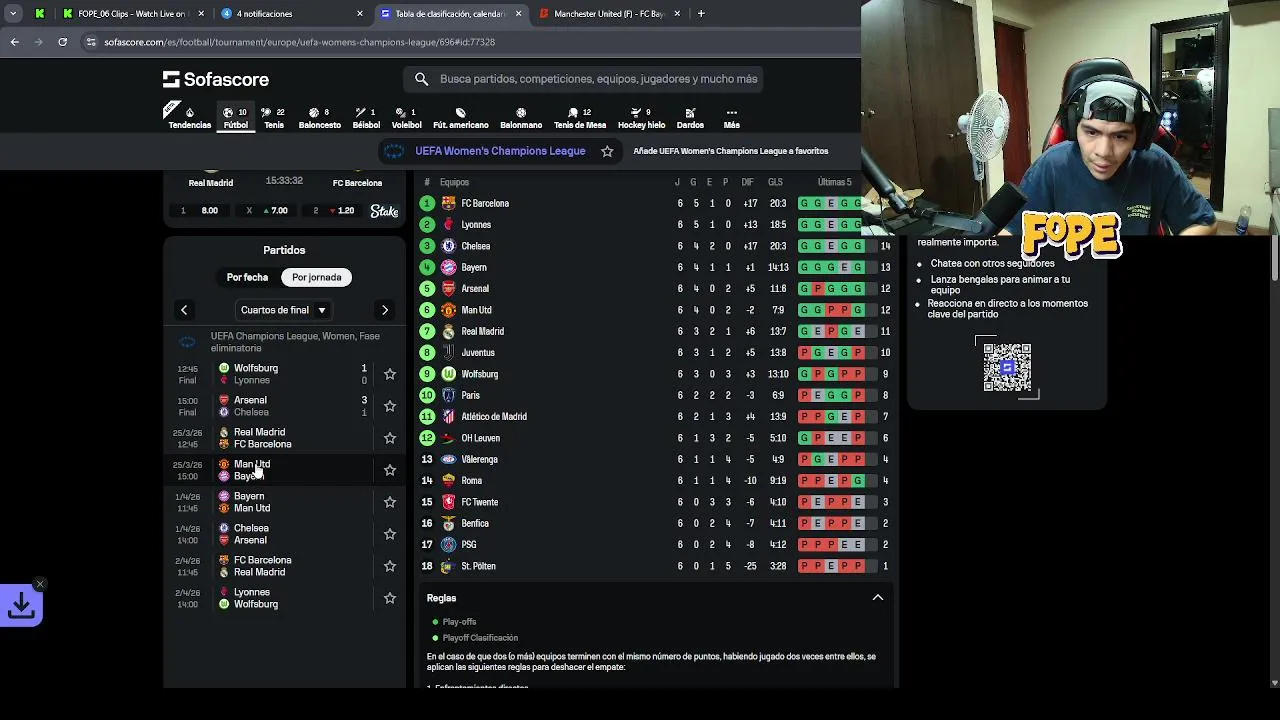The width and height of the screenshot is (1280, 720).
Task: Click UEFA Women's Champions League title
Action: [500, 151]
